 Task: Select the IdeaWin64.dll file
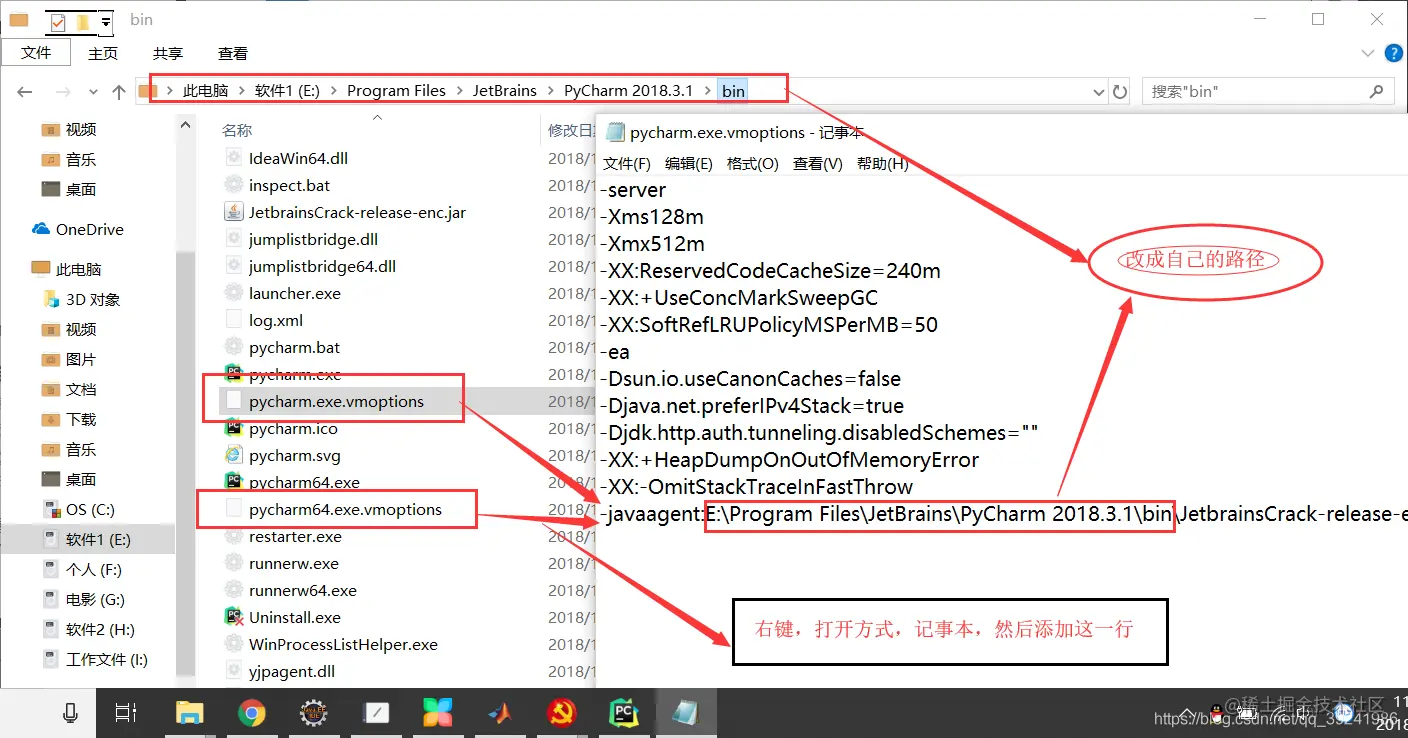pyautogui.click(x=298, y=158)
